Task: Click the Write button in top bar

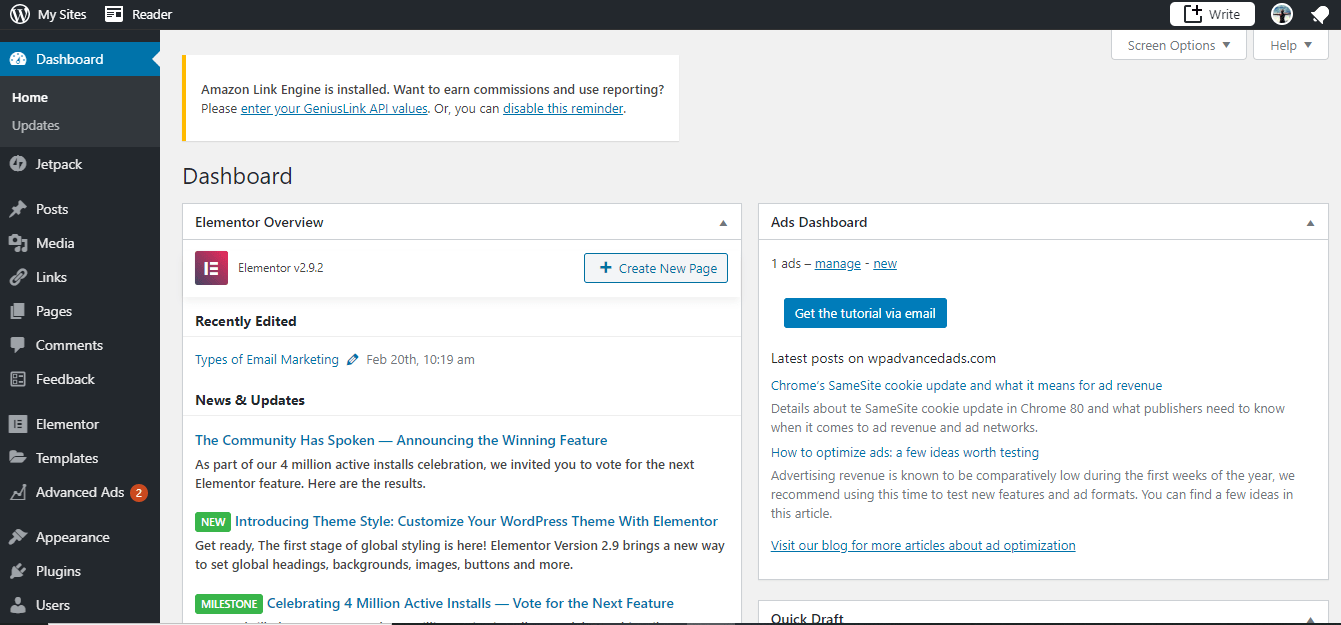Action: tap(1212, 14)
